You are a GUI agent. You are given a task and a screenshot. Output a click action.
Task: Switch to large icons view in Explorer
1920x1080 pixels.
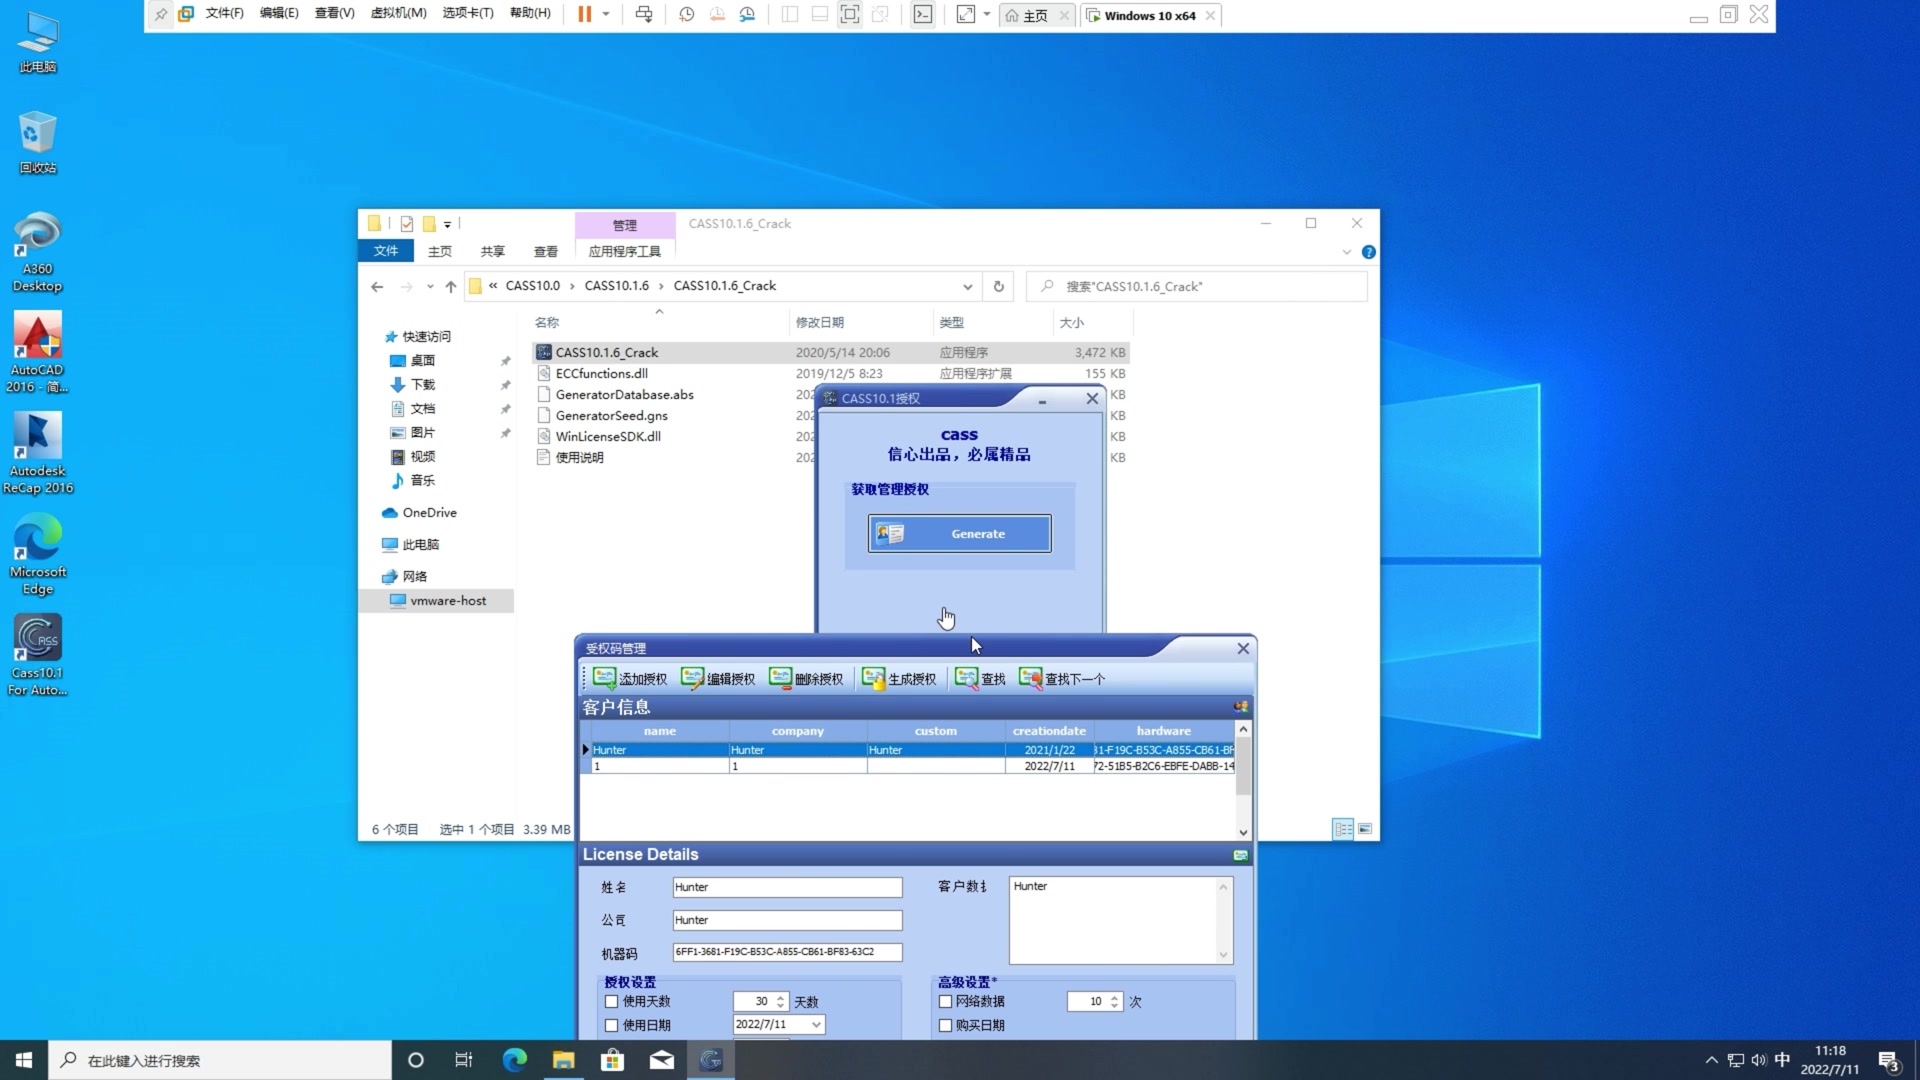pos(1365,829)
